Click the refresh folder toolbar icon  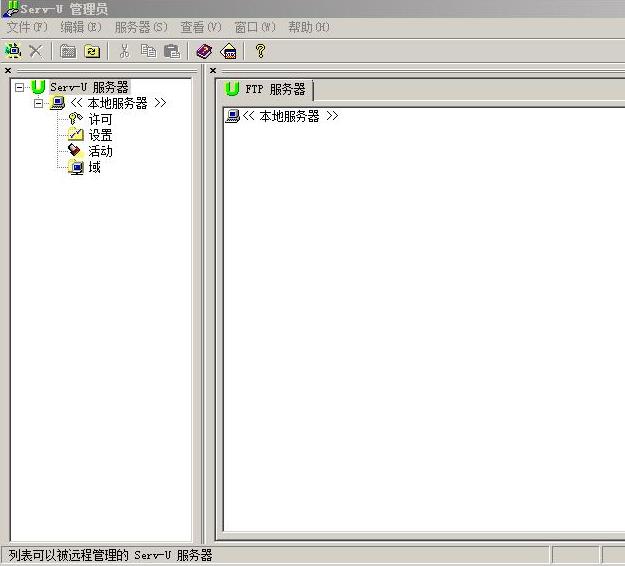(92, 51)
